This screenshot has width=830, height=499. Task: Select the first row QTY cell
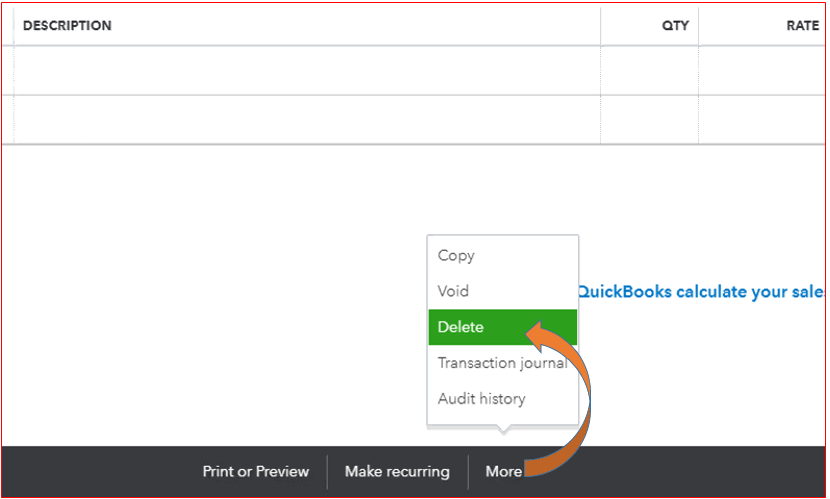pyautogui.click(x=649, y=70)
